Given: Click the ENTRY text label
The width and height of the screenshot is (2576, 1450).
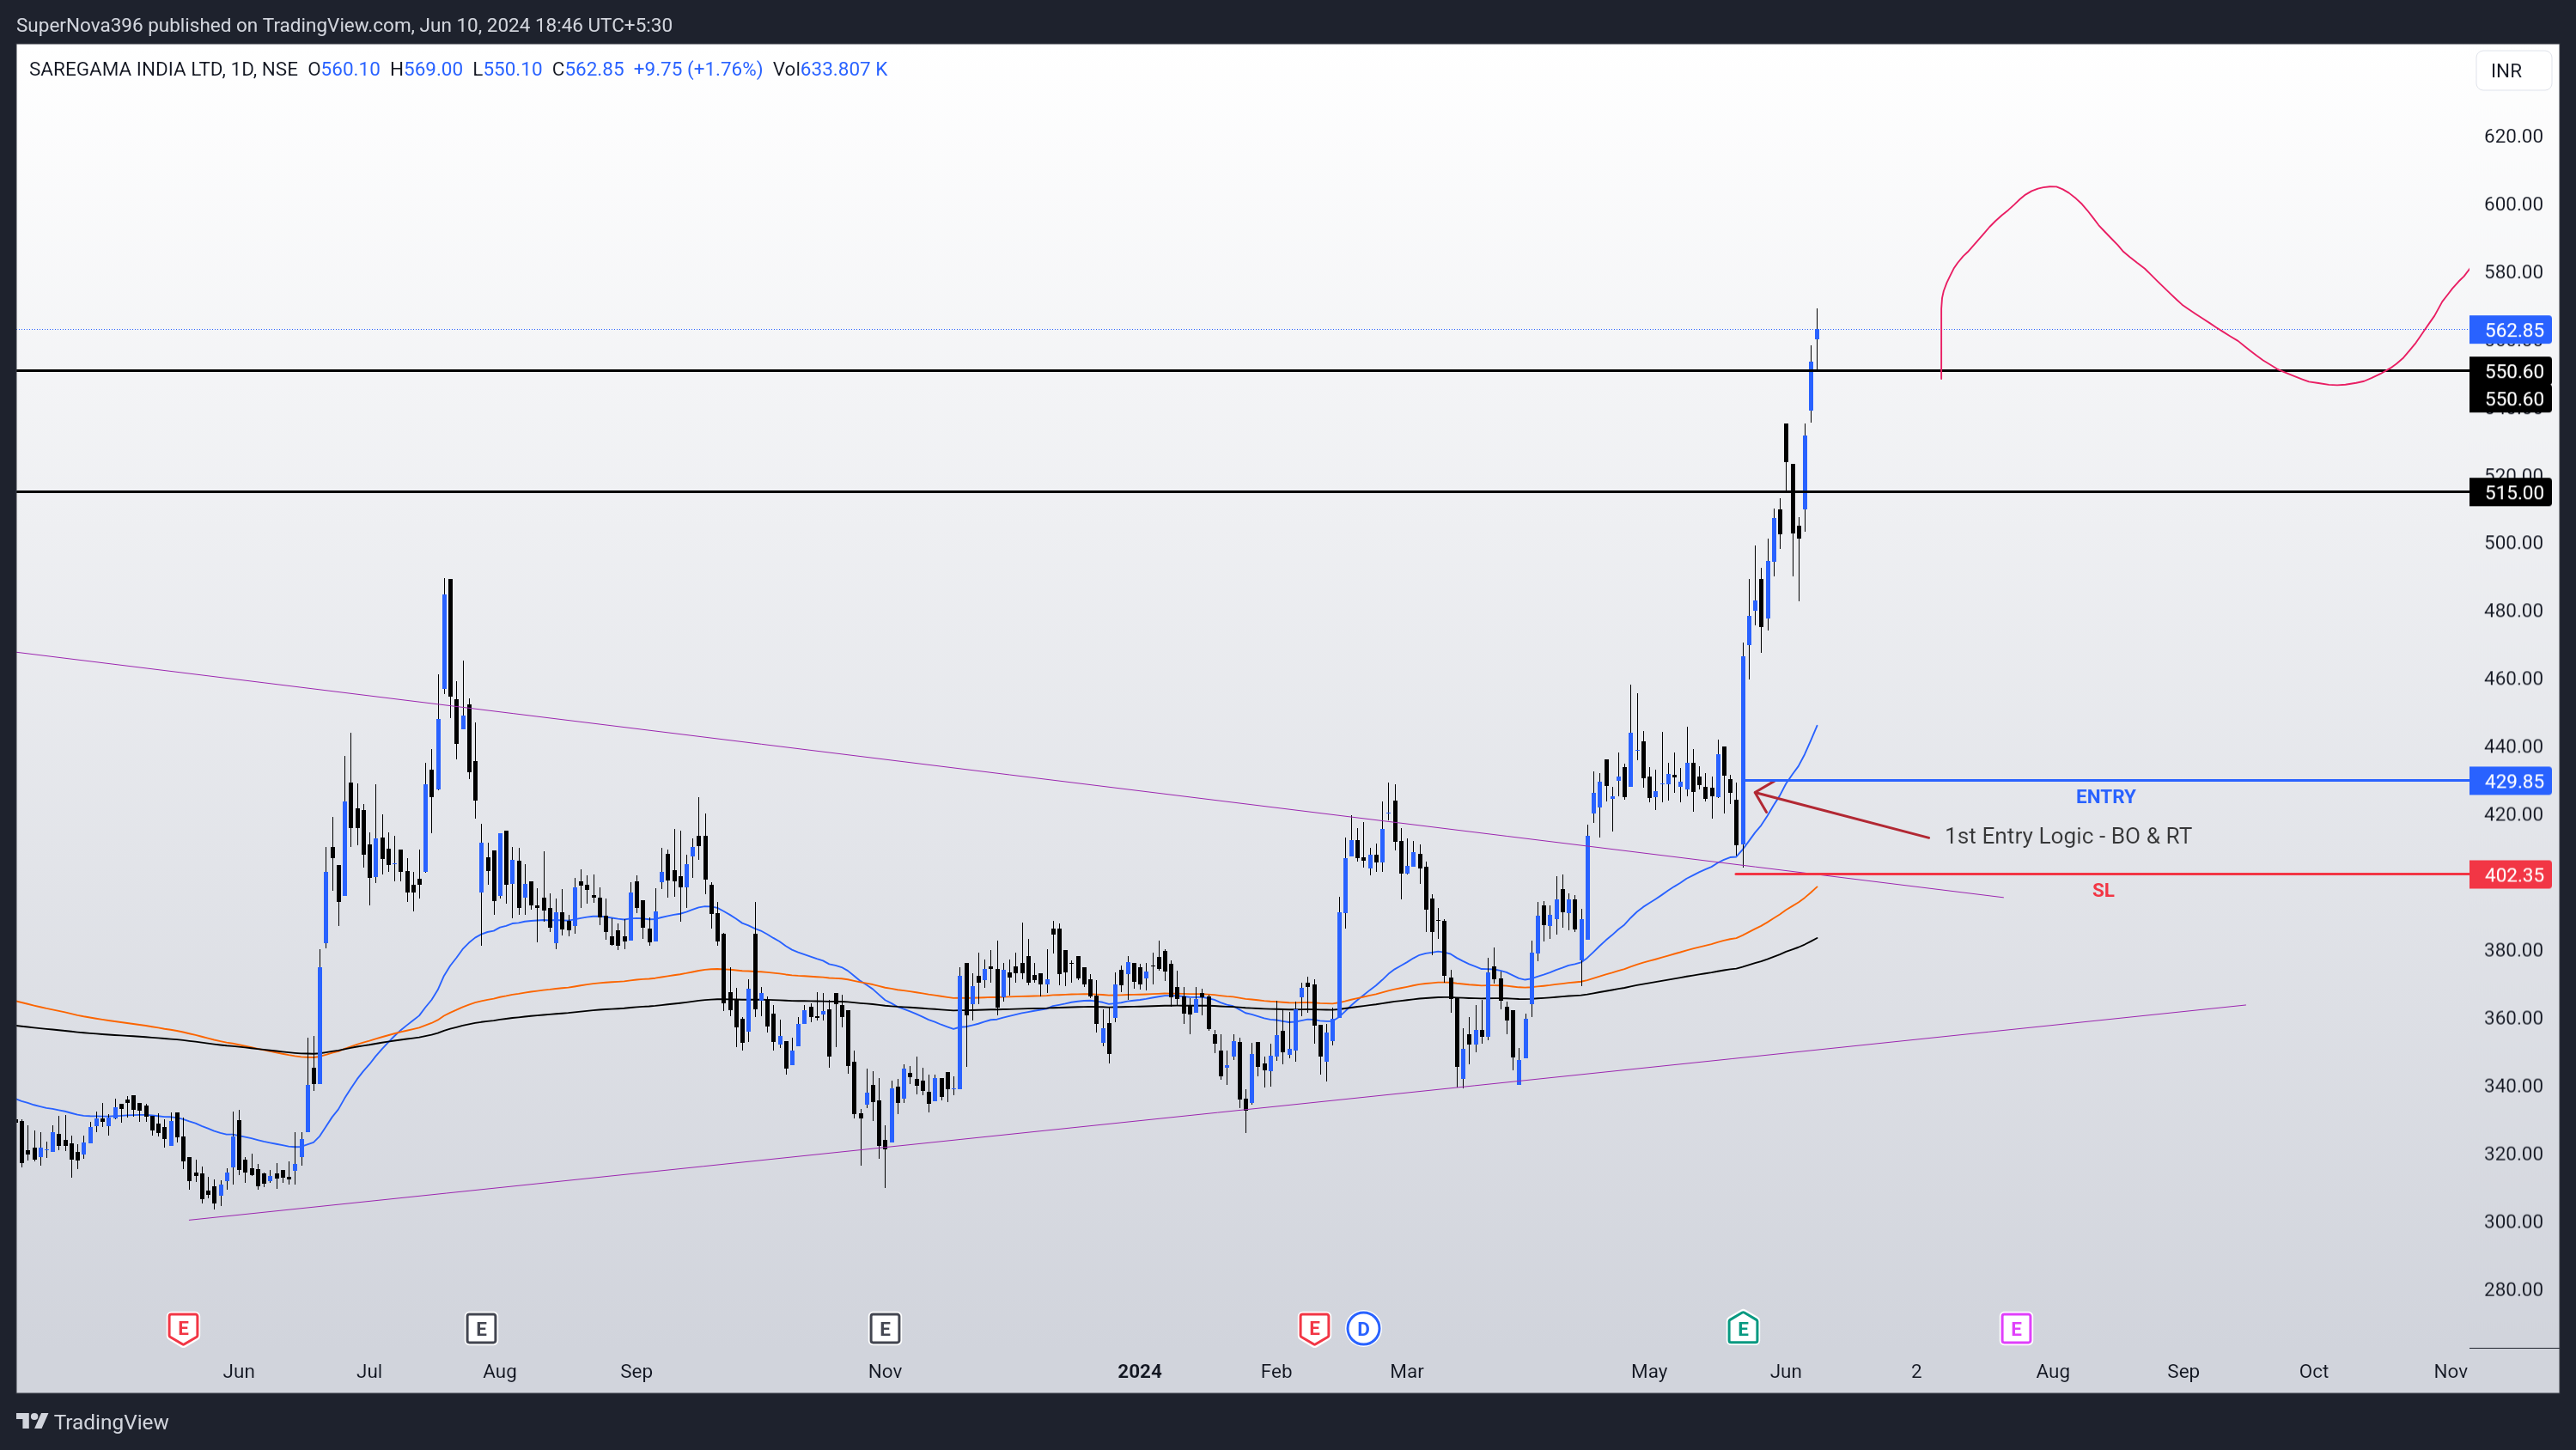Looking at the screenshot, I should (2105, 796).
